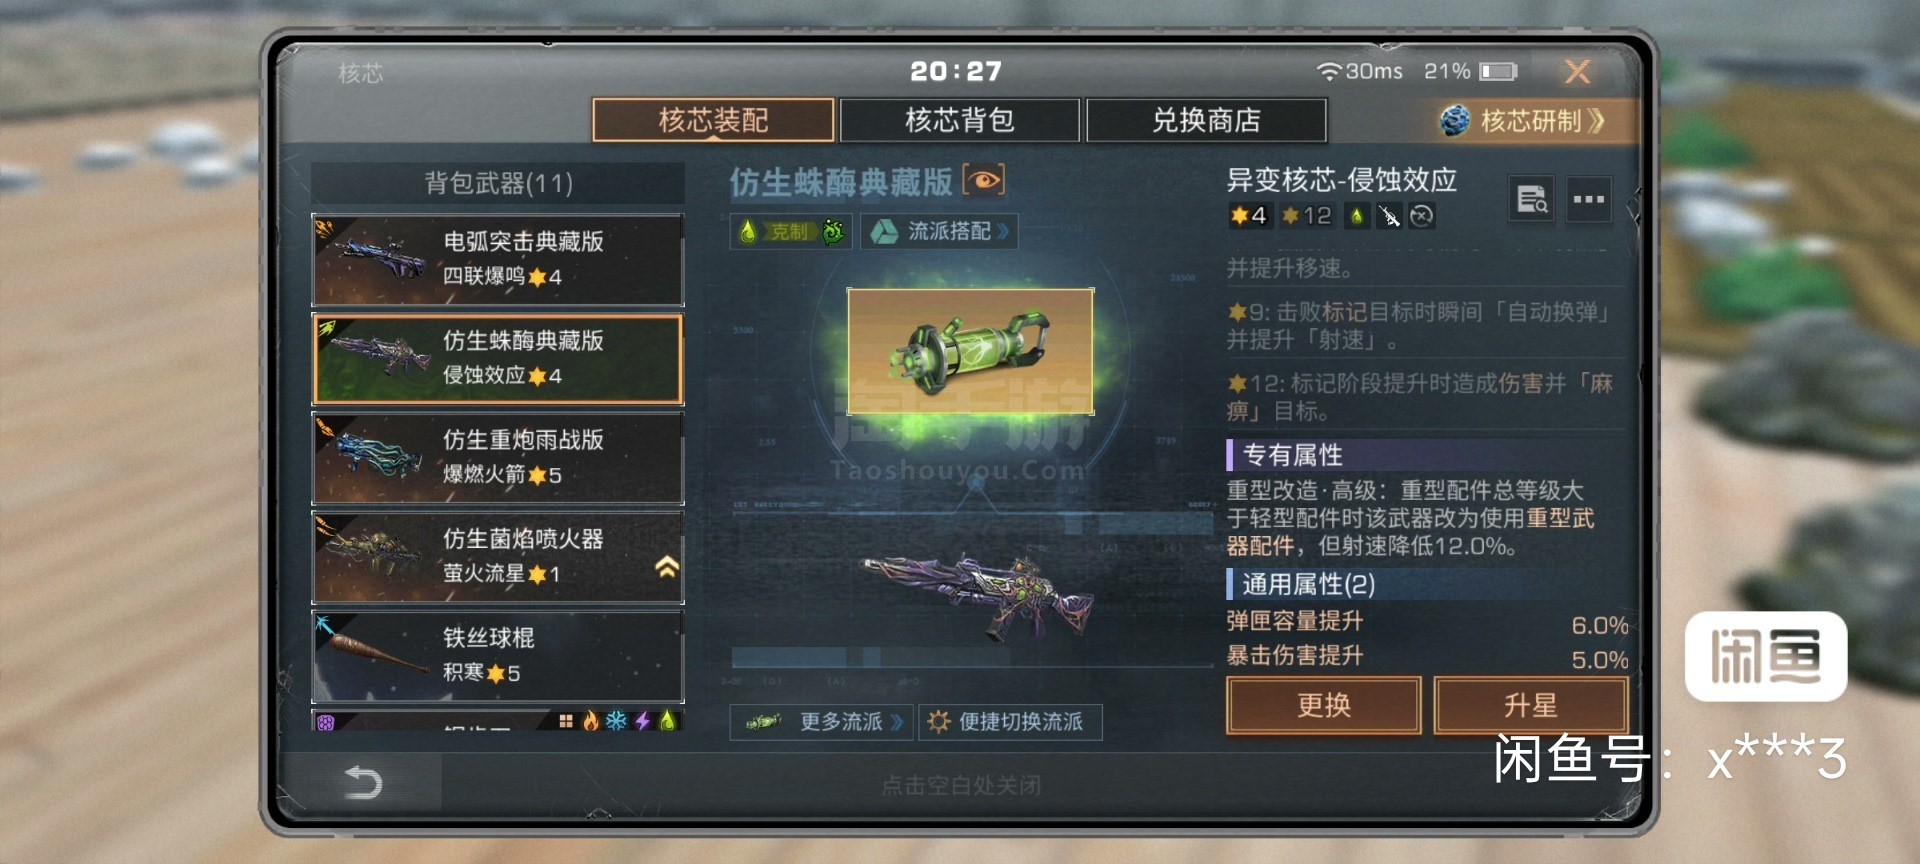Select 仿生重炮雨战版 weapon entry
Screen dimensions: 1920x864
pyautogui.click(x=498, y=458)
